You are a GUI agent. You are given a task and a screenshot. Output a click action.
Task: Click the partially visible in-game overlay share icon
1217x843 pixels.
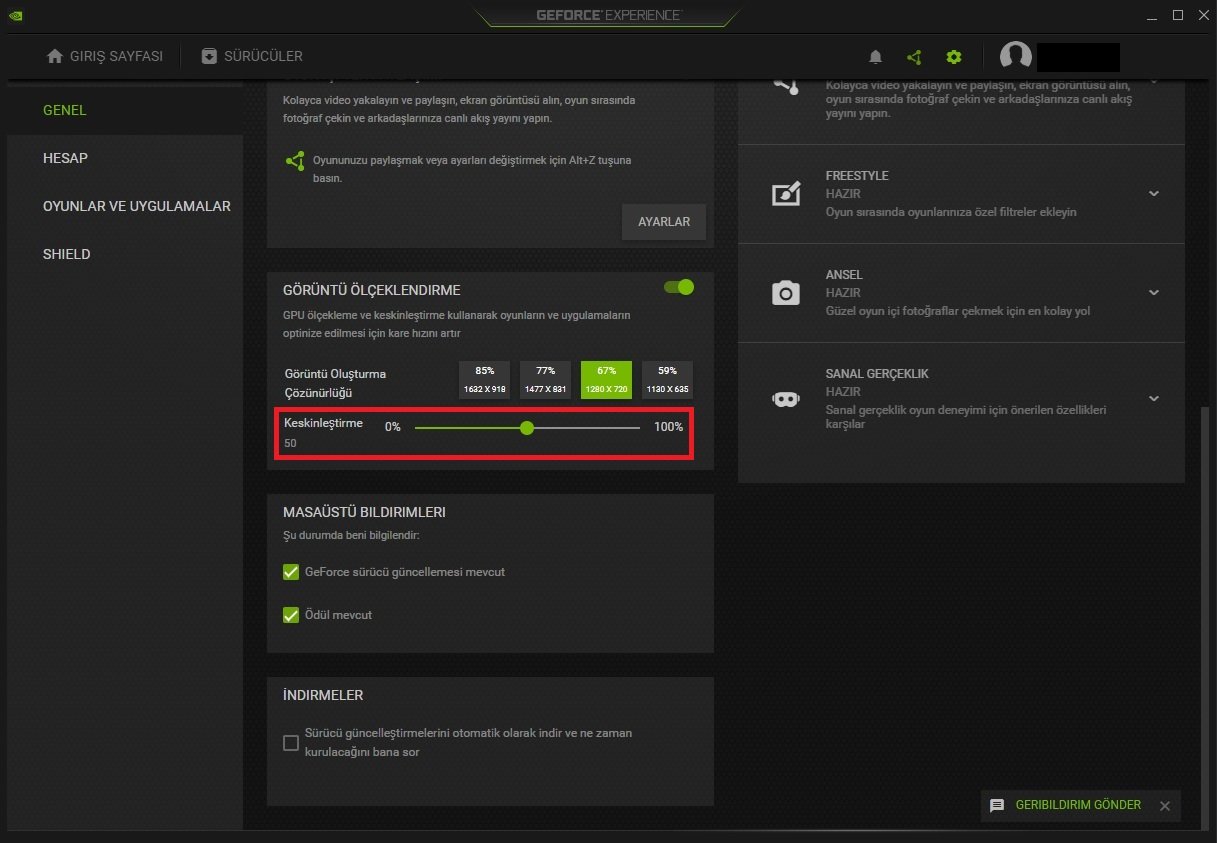[x=786, y=86]
